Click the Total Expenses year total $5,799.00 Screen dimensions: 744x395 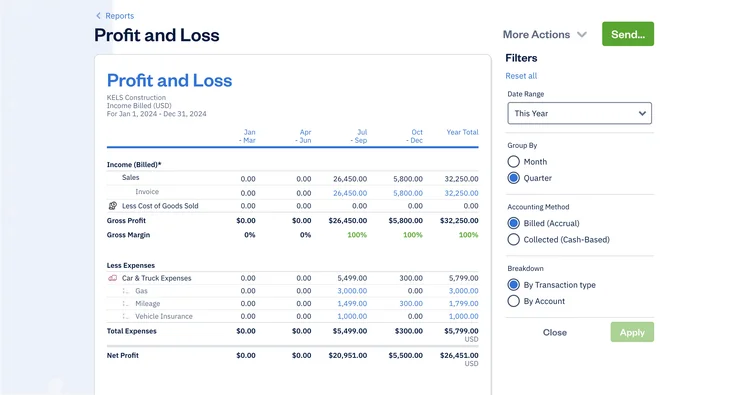(x=461, y=331)
